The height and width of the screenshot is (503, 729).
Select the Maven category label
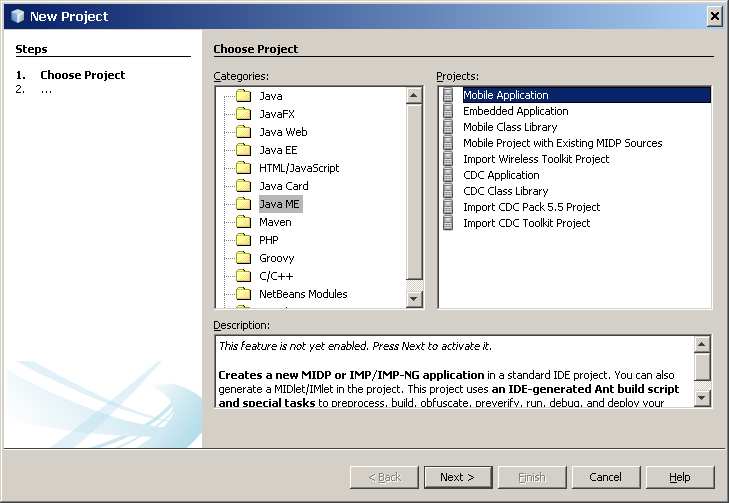275,222
